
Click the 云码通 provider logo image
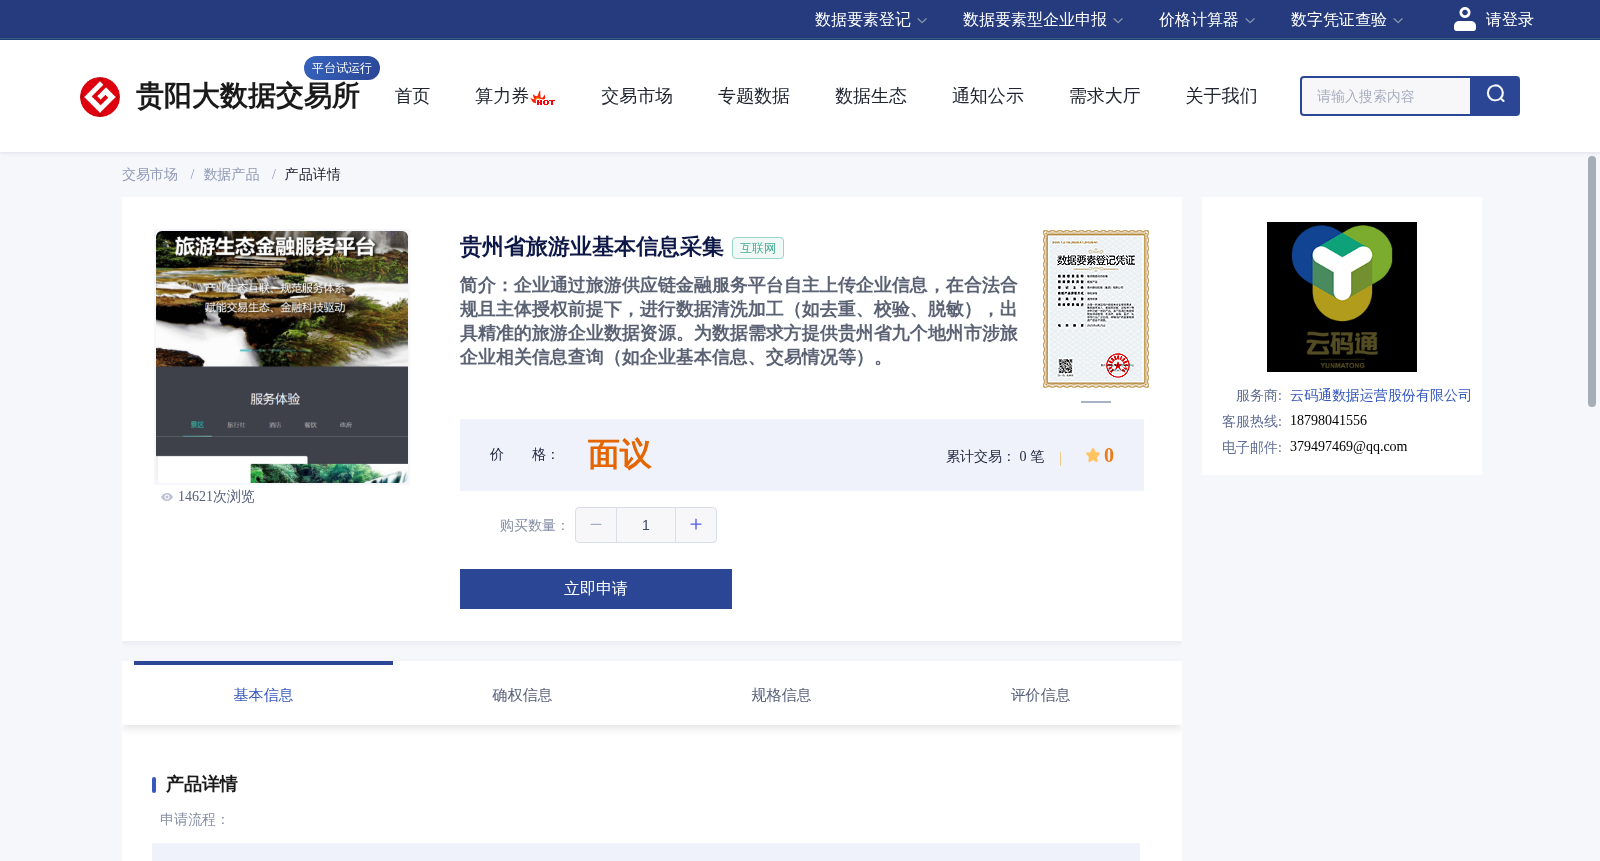coord(1342,297)
